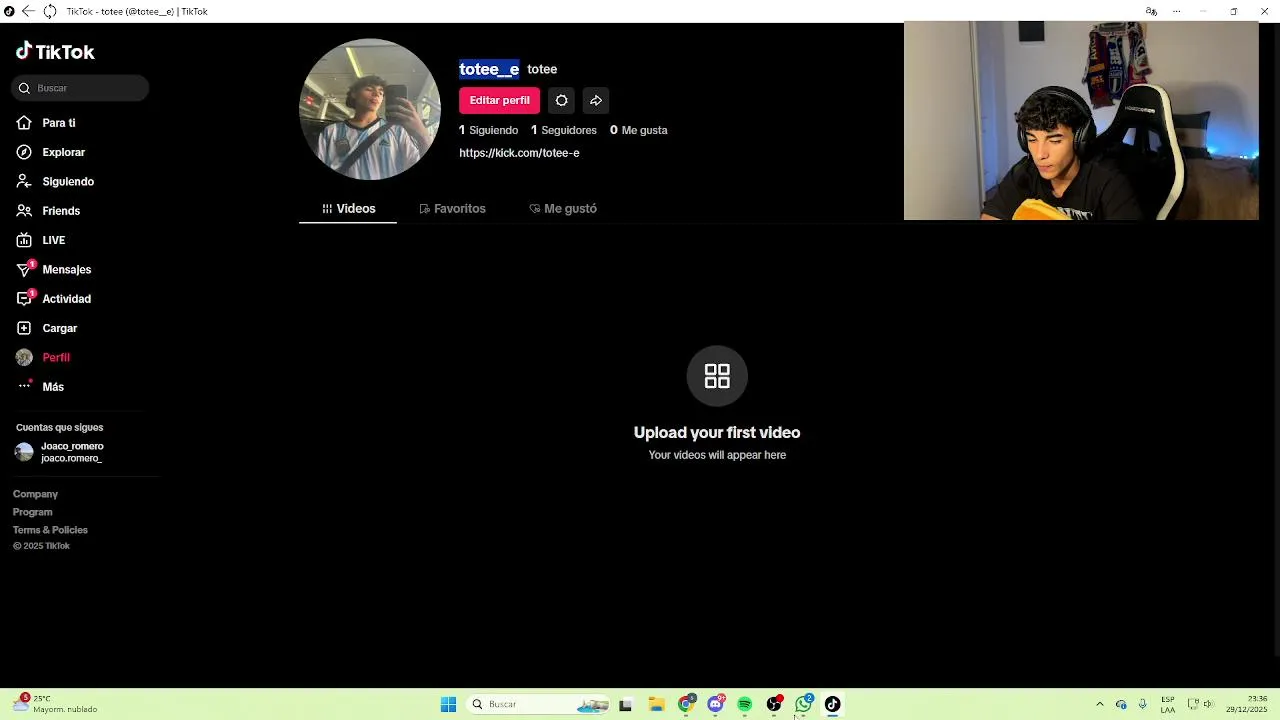Click the Editar perfil button
Image resolution: width=1280 pixels, height=720 pixels.
(x=499, y=100)
